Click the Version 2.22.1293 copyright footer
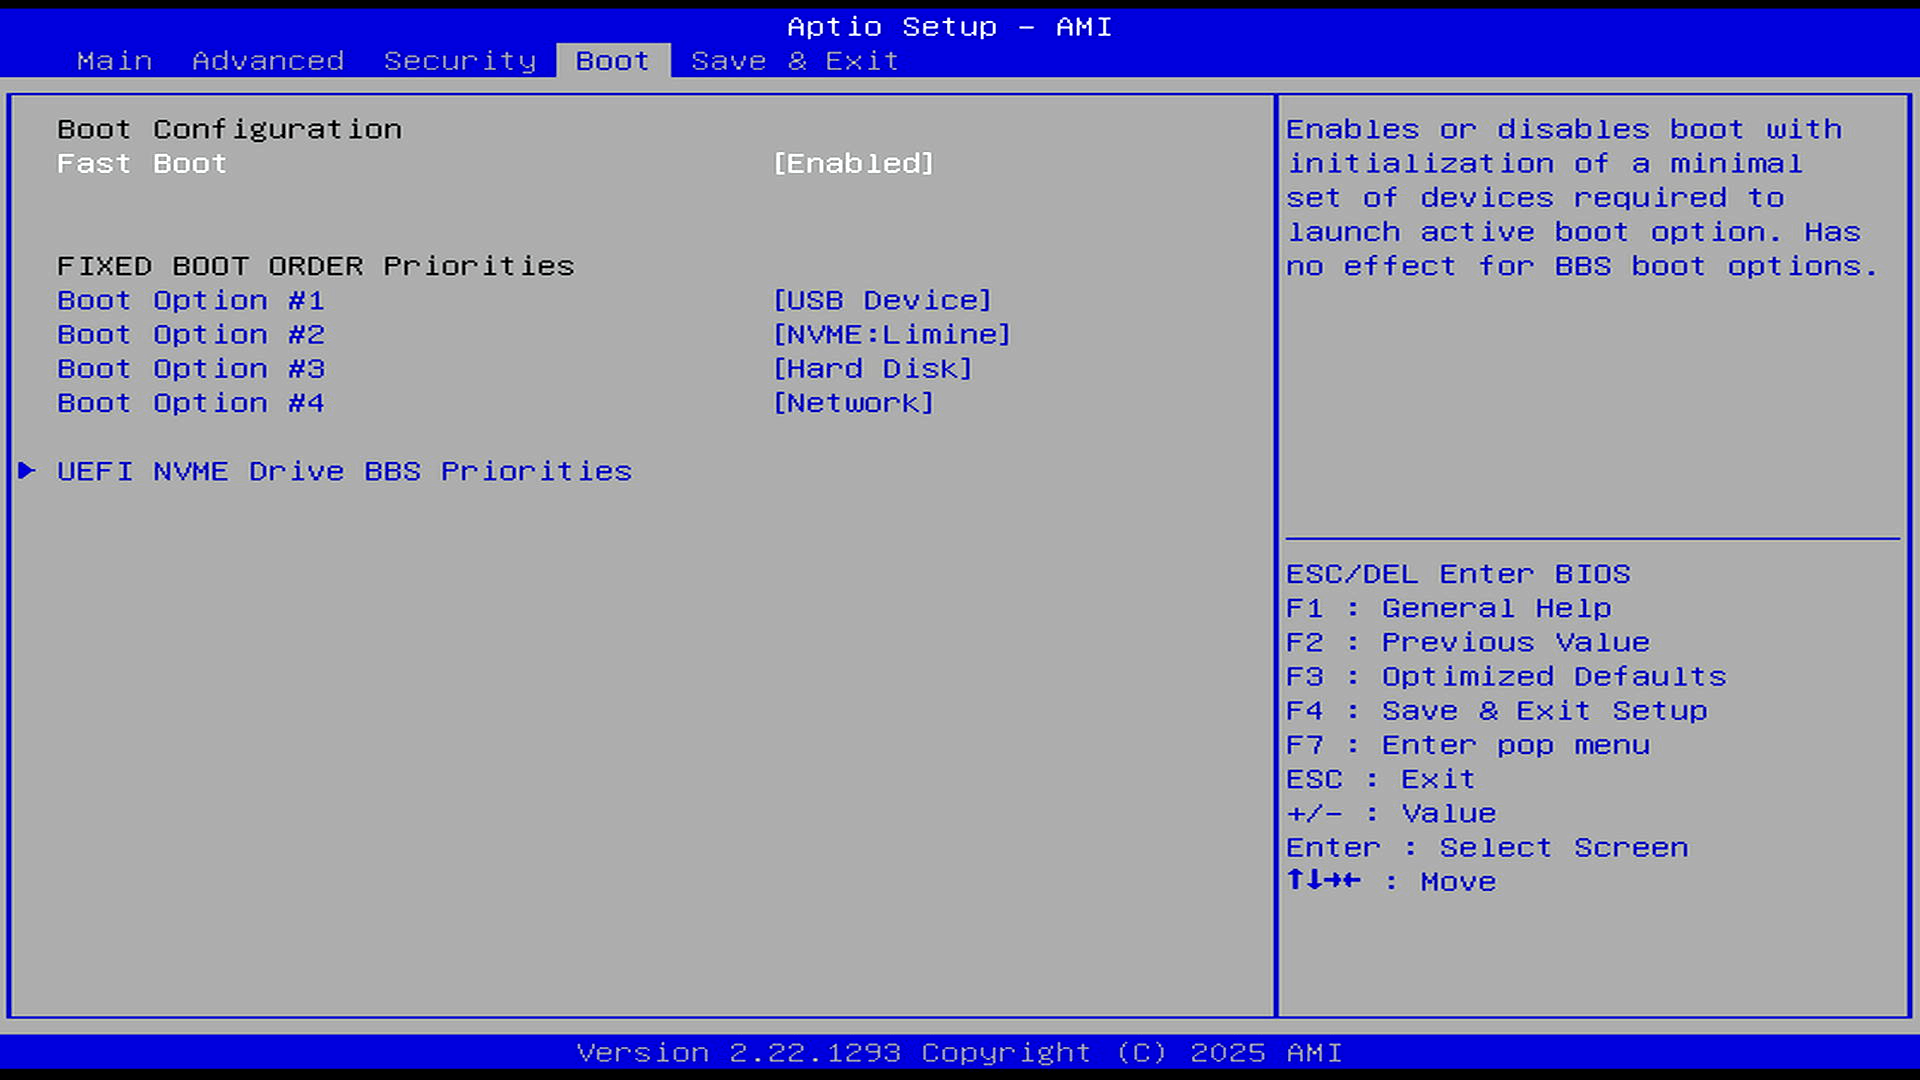Screen dimensions: 1920x1080 pyautogui.click(x=960, y=1053)
